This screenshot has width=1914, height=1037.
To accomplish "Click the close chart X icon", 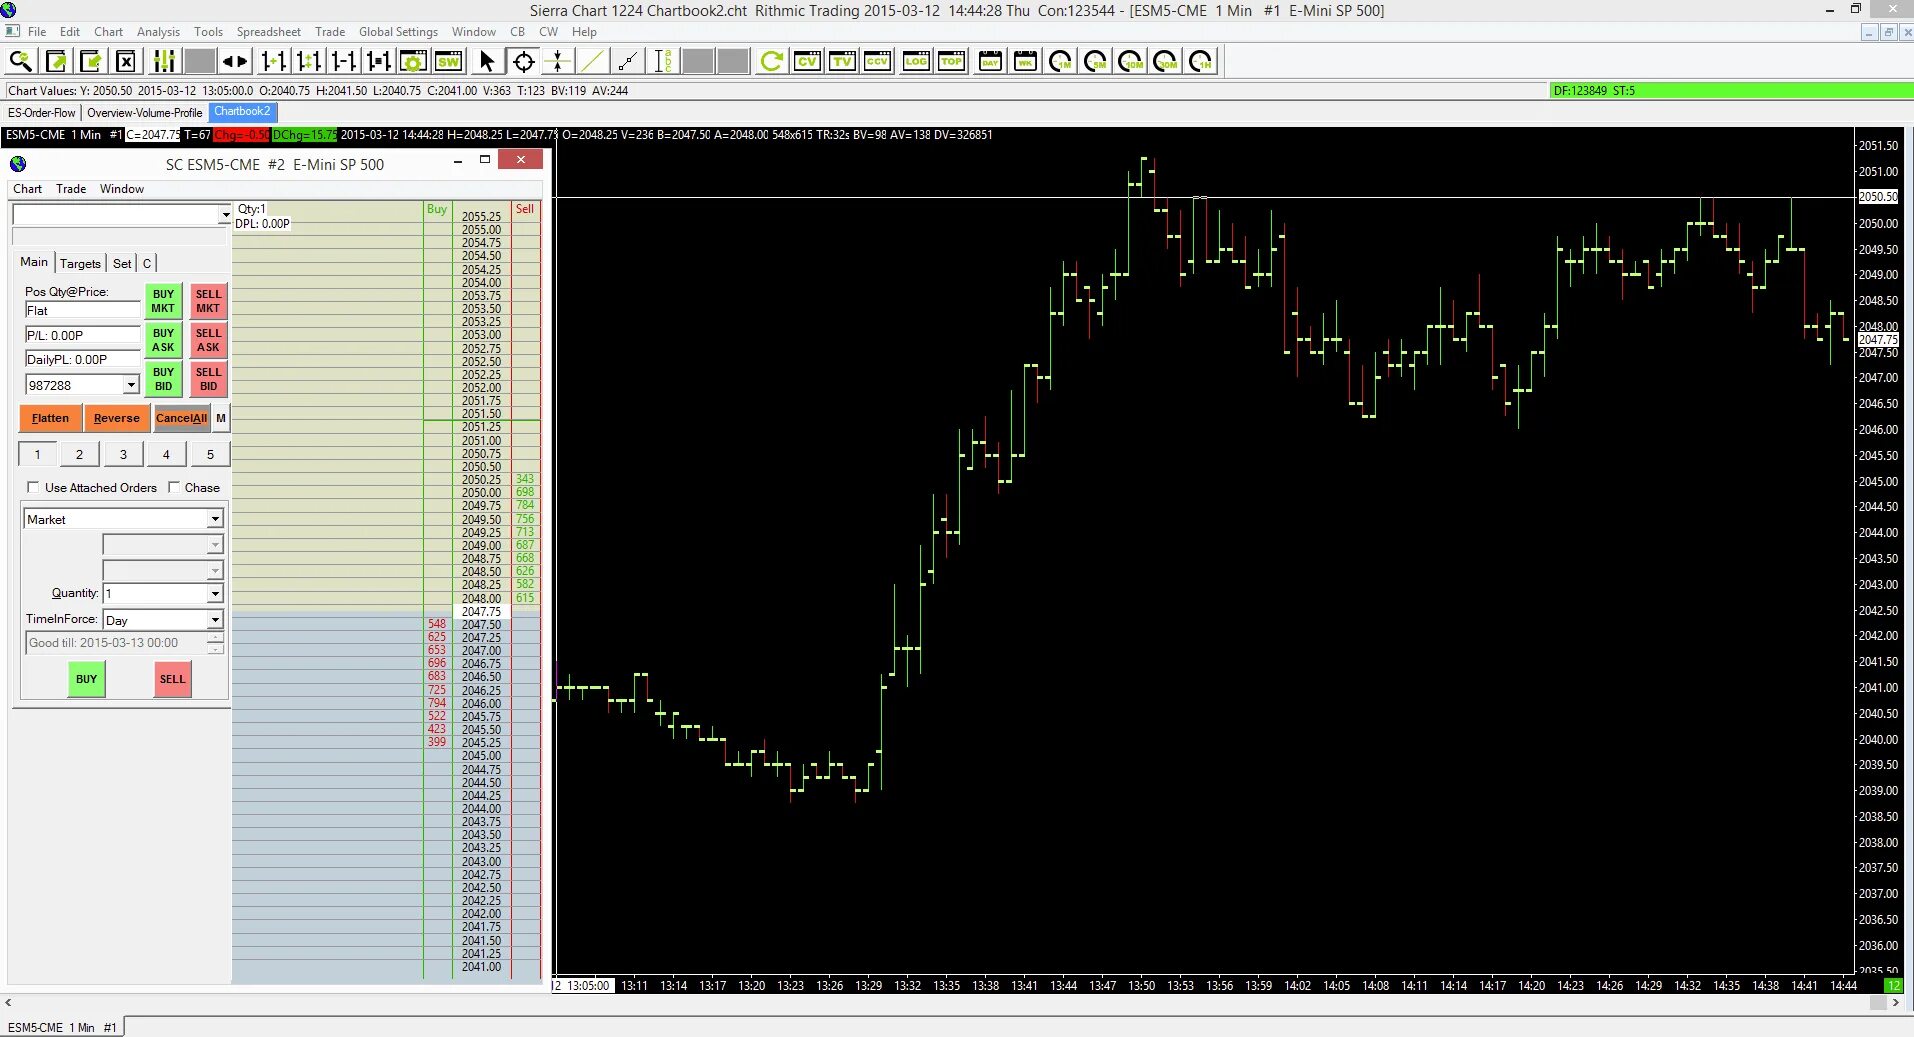I will 126,62.
